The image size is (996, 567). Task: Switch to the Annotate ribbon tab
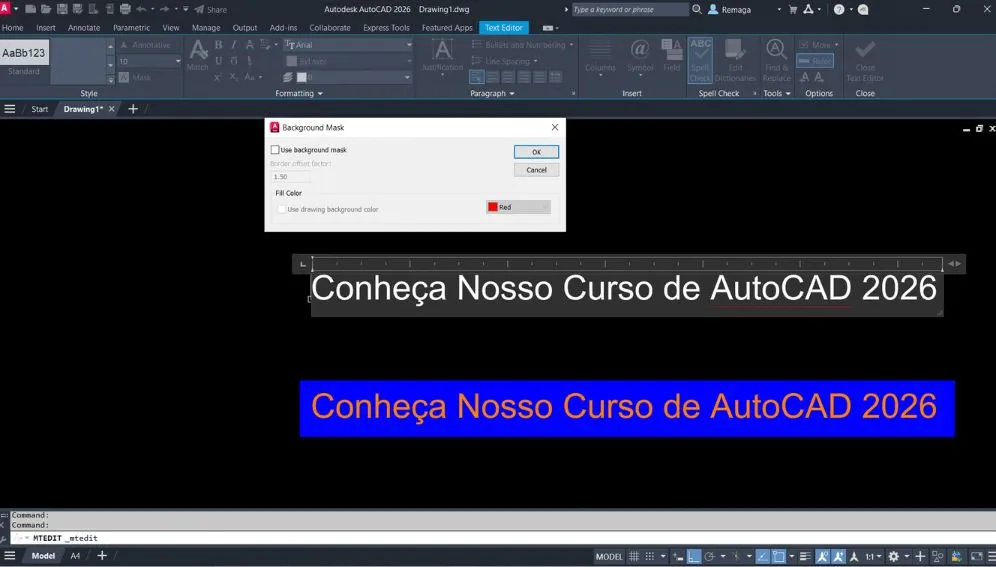click(x=84, y=28)
